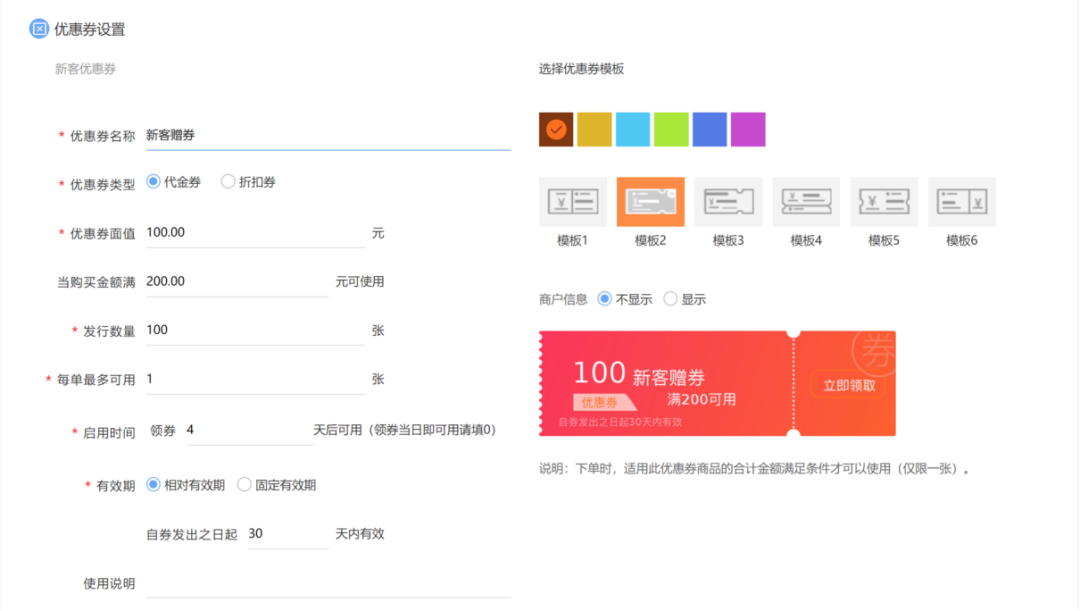Screen dimensions: 1080x611
Task: Click the 使用说明 input field
Action: coord(328,583)
